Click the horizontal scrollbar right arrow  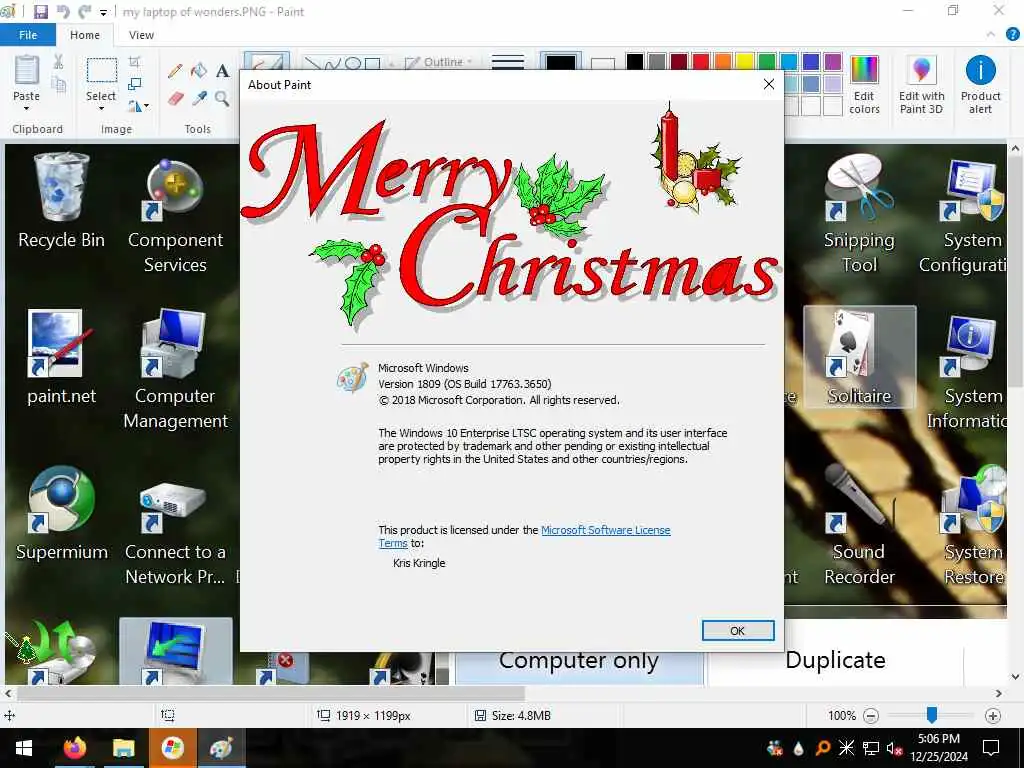point(999,693)
